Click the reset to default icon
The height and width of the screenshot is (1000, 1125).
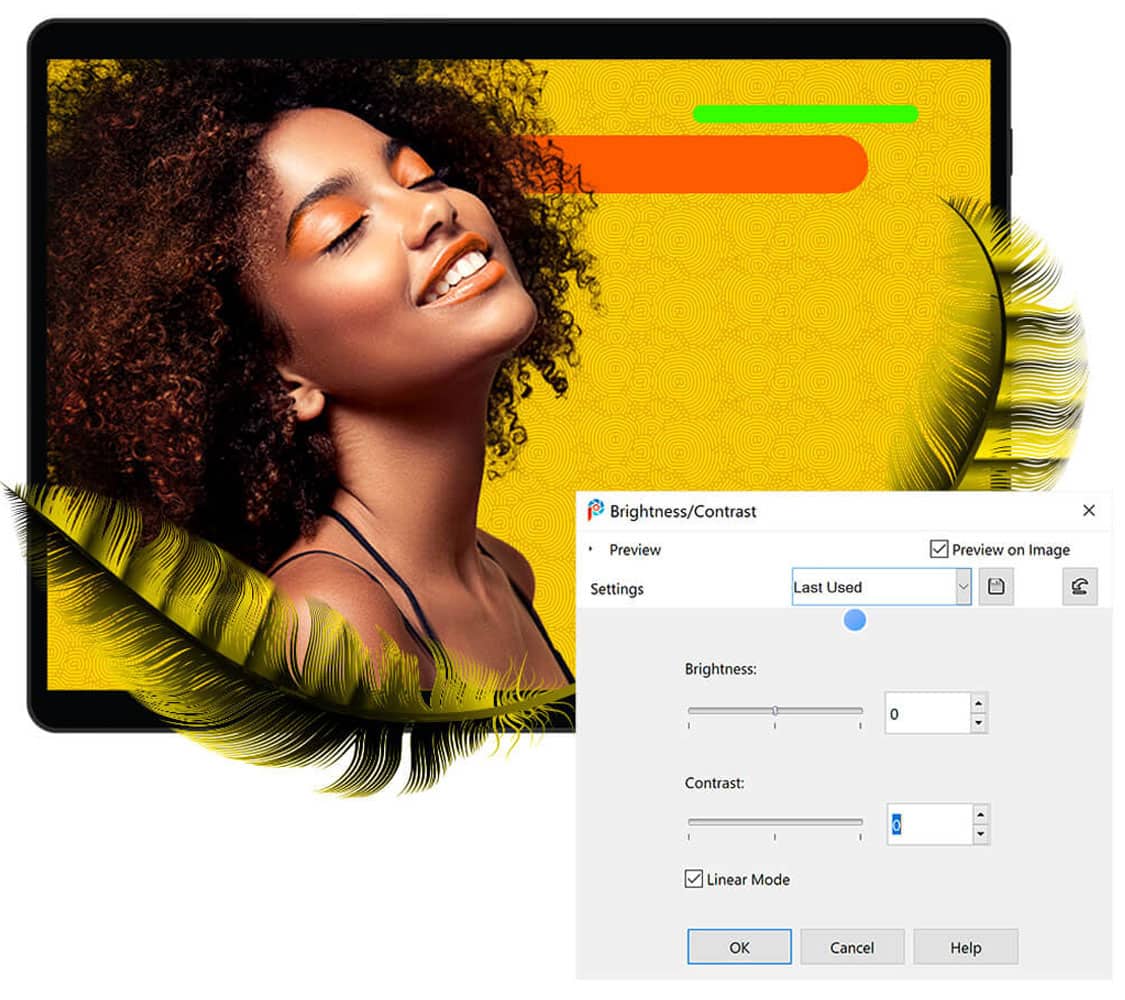pyautogui.click(x=1080, y=587)
